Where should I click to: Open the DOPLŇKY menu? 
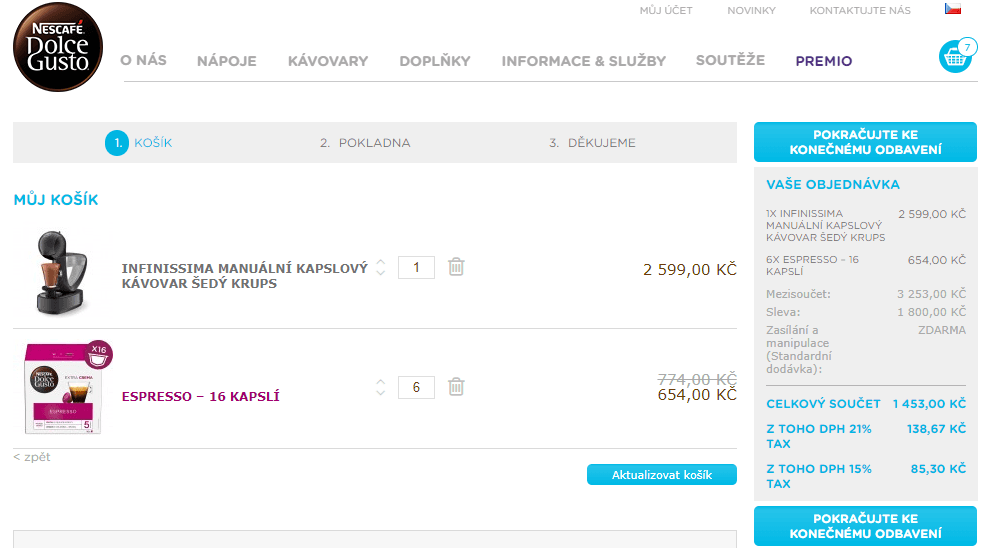click(x=435, y=61)
